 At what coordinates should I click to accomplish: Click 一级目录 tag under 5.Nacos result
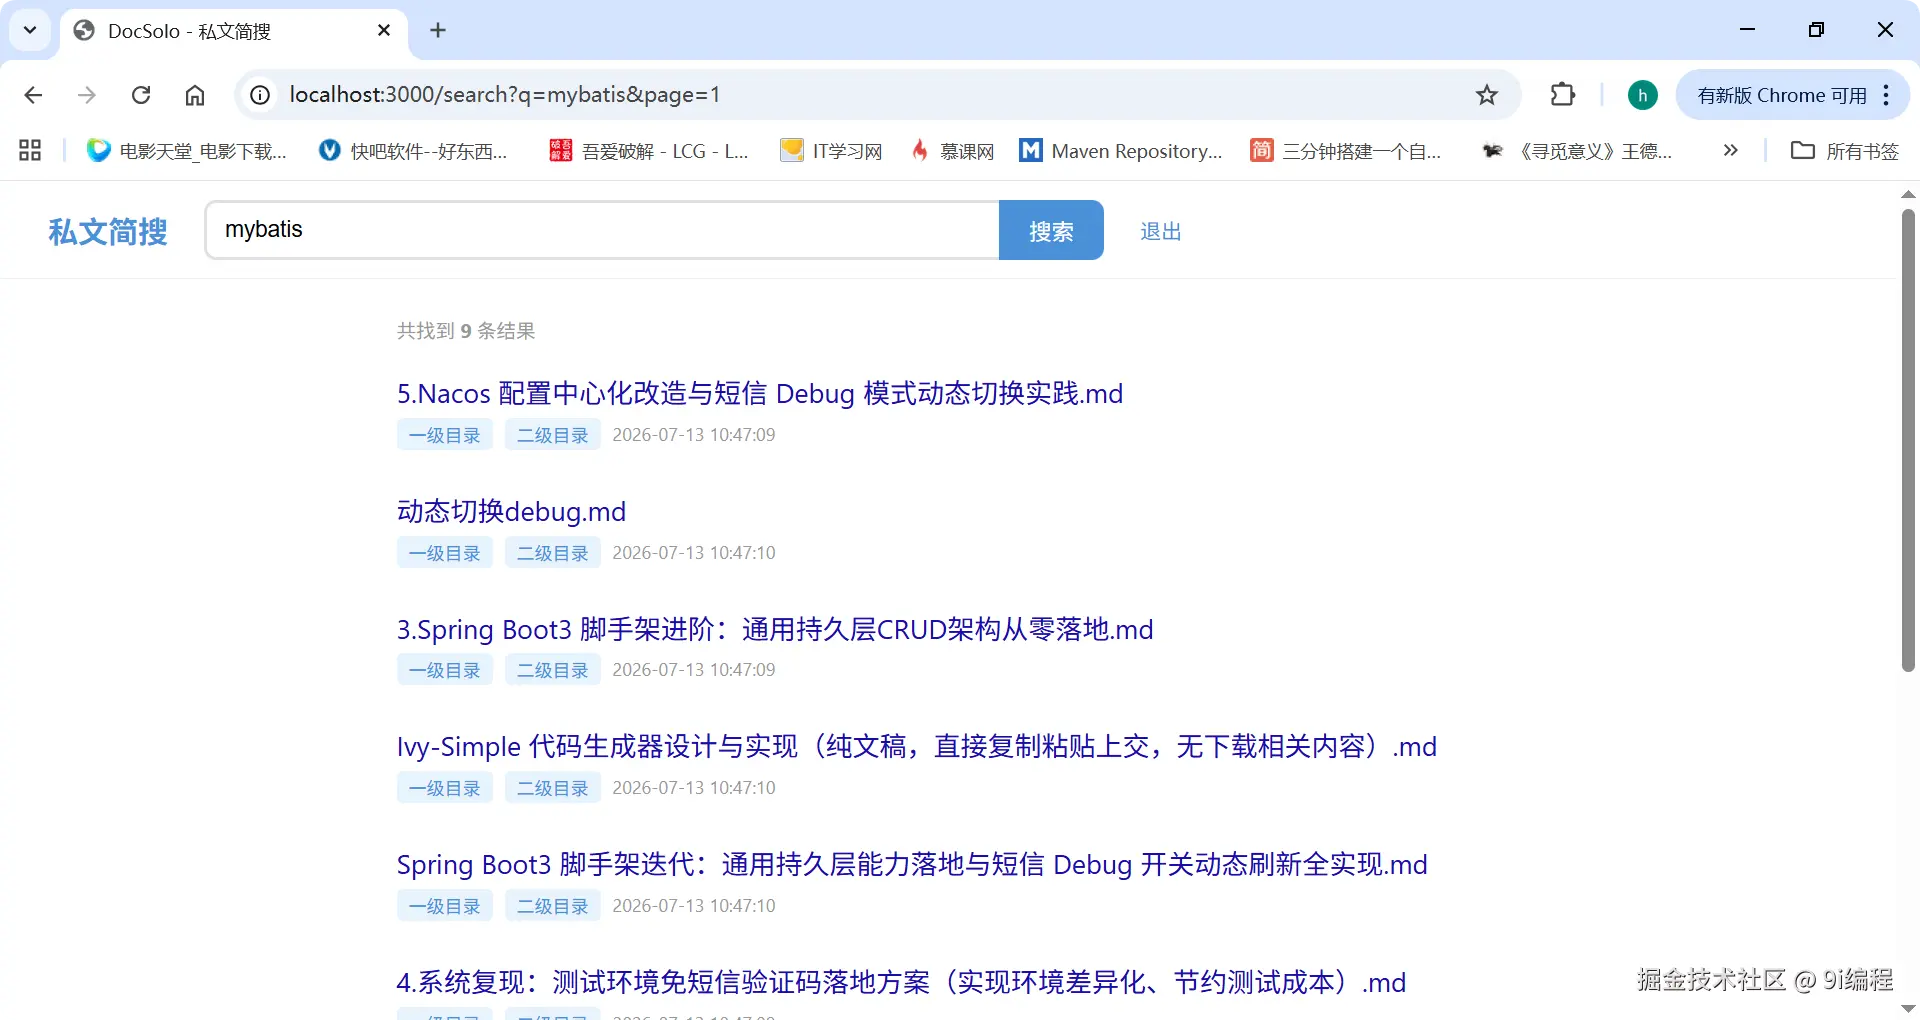445,435
